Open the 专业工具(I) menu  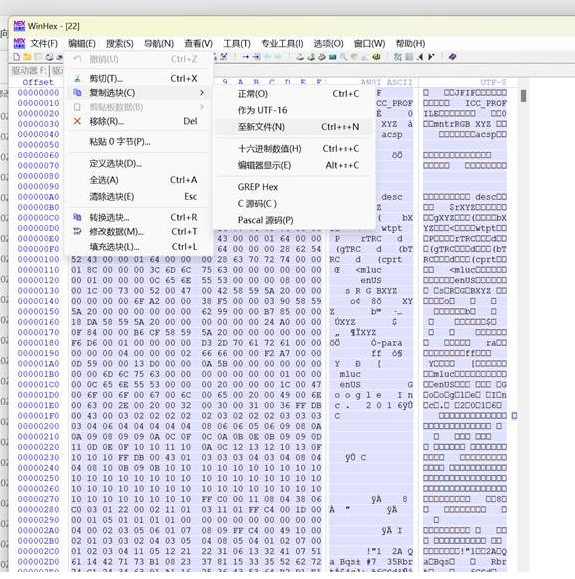pyautogui.click(x=282, y=44)
